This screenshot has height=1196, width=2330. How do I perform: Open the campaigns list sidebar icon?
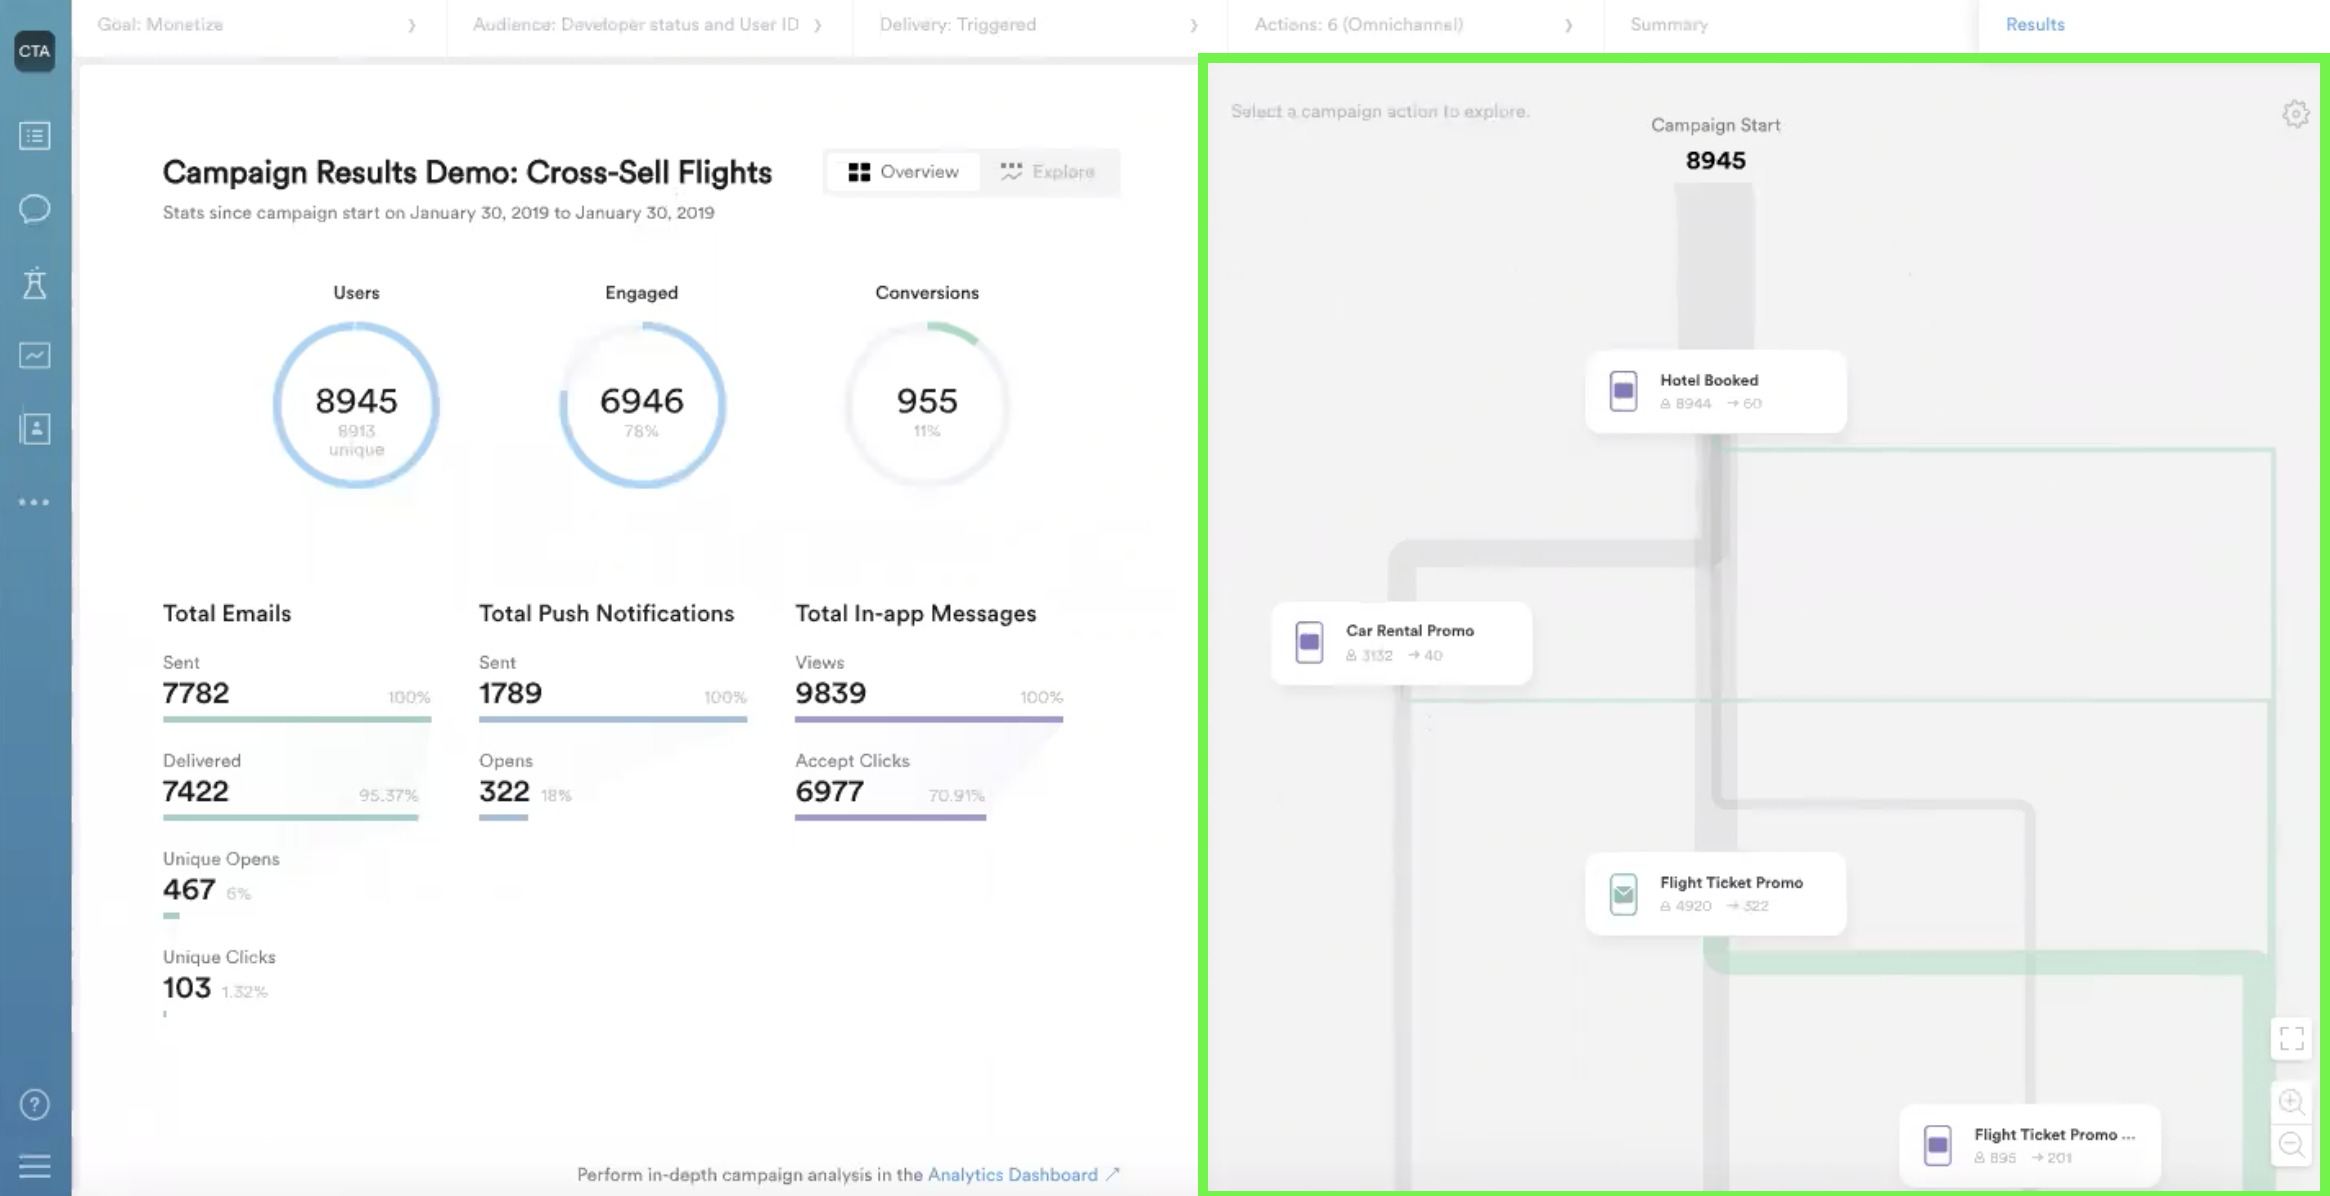(x=34, y=135)
